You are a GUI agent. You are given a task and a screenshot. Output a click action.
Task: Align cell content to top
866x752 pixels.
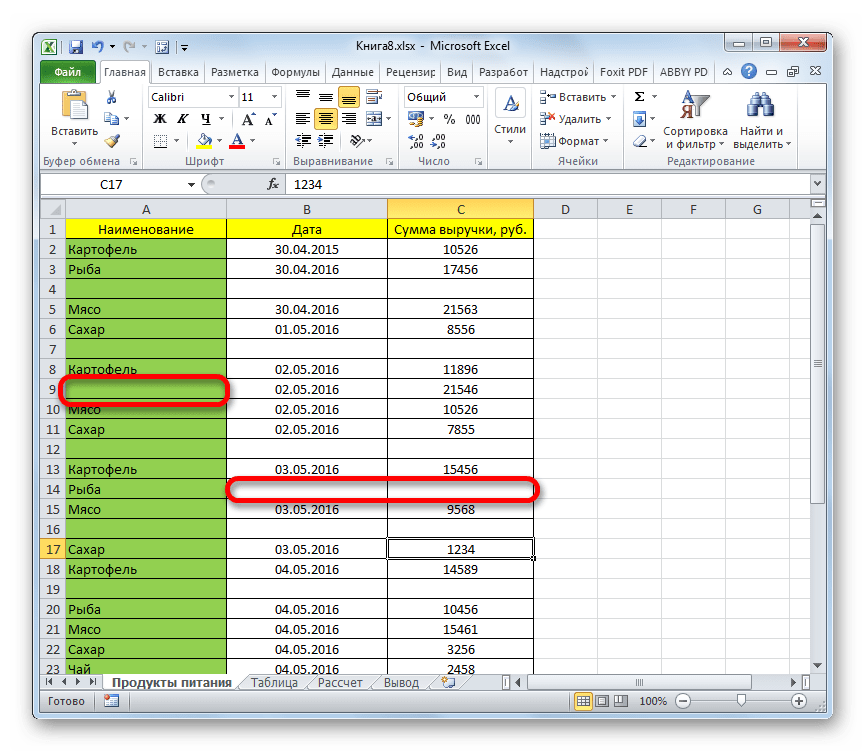point(303,97)
